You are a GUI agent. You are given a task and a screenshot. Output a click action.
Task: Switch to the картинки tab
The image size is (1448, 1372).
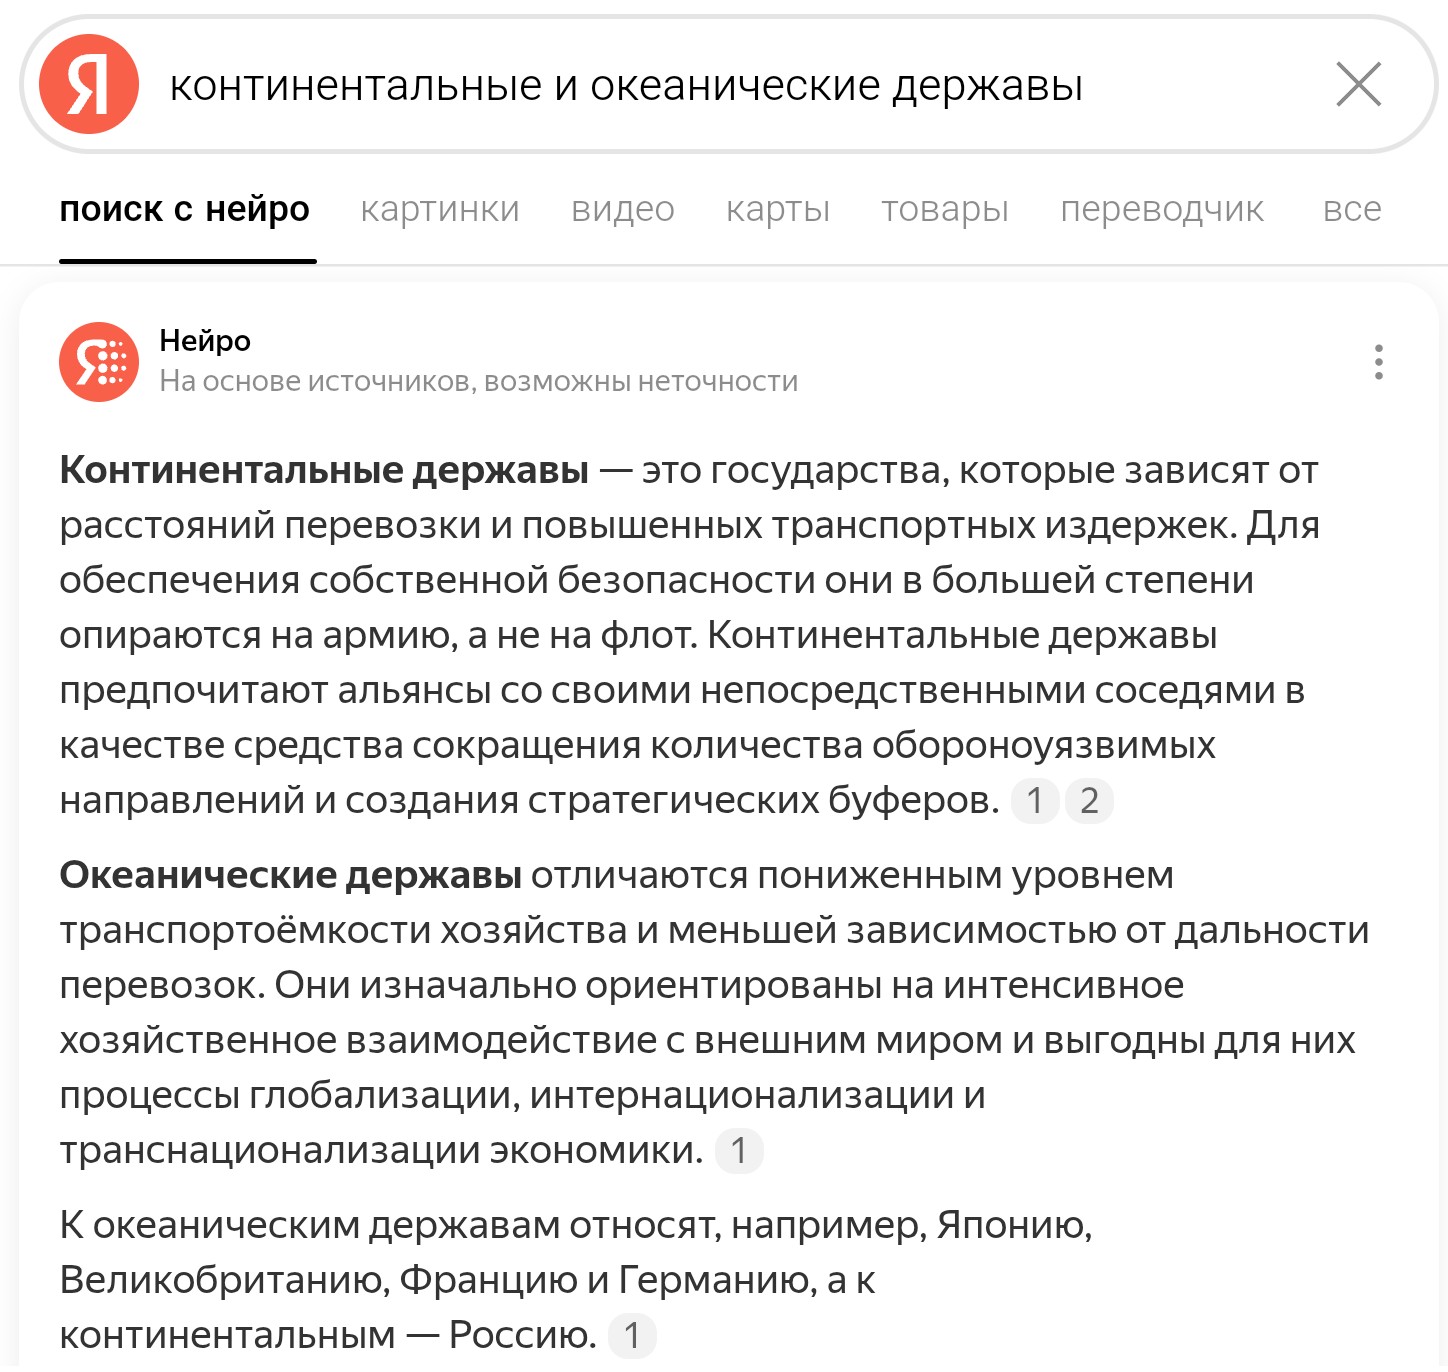(440, 209)
